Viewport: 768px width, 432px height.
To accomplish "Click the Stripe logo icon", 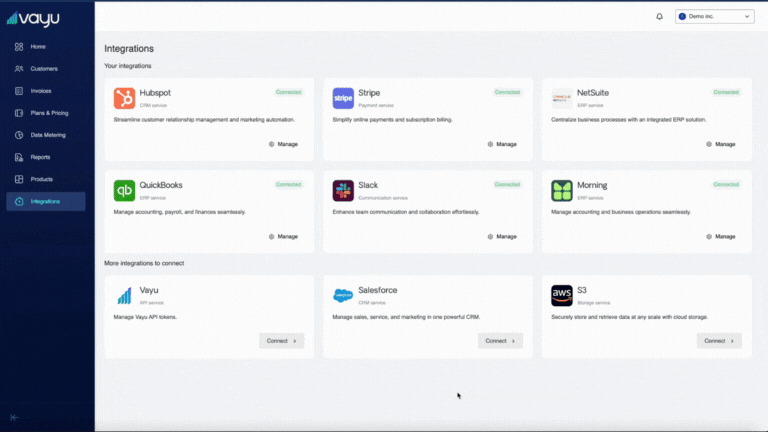I will pyautogui.click(x=343, y=98).
